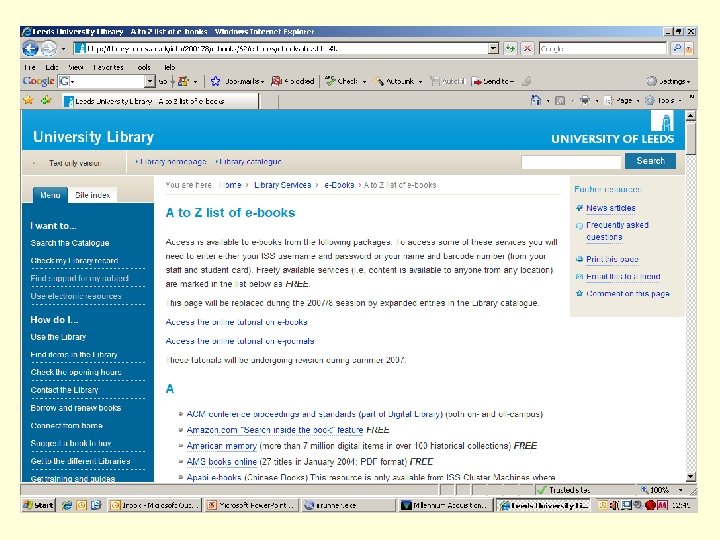Open Google Toolbar Bookmarks star
The width and height of the screenshot is (720, 540).
[215, 81]
